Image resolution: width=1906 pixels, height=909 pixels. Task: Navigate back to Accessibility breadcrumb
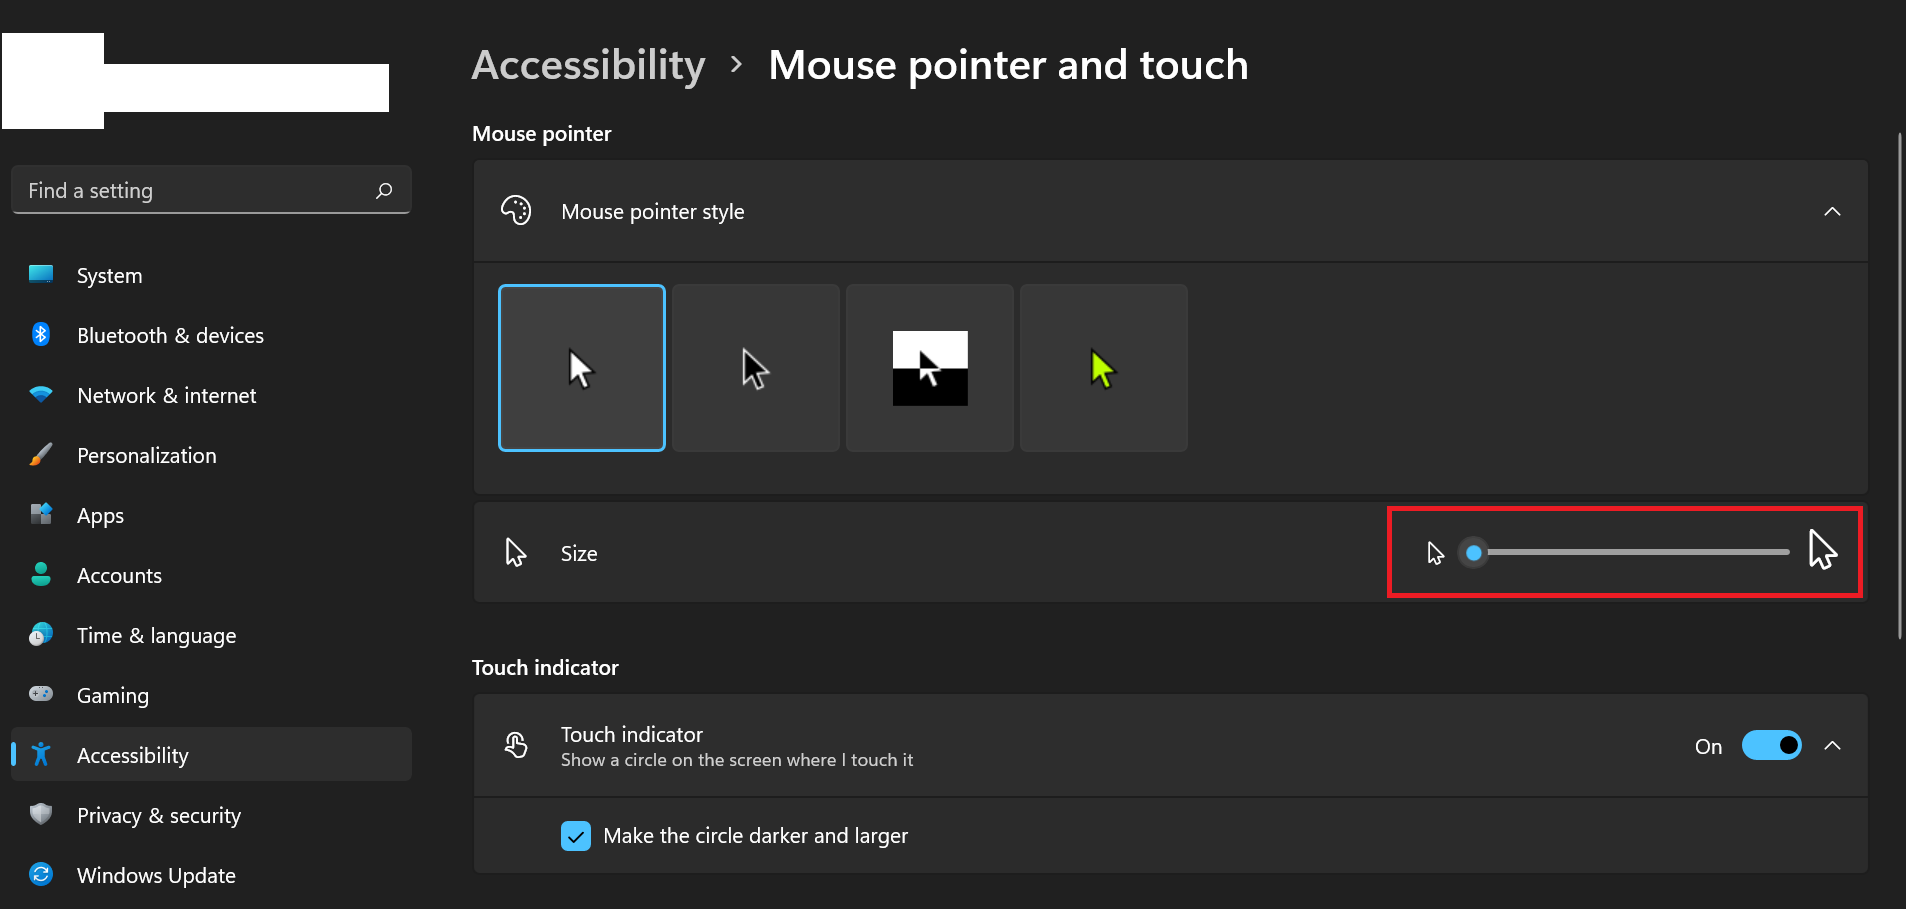click(x=588, y=66)
